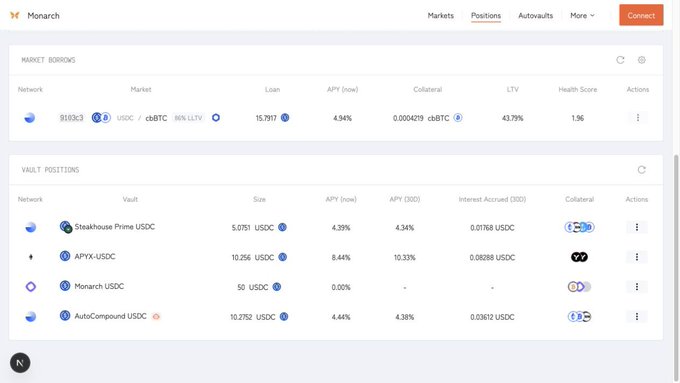
Task: Refresh the Market Borrows table
Action: click(620, 60)
